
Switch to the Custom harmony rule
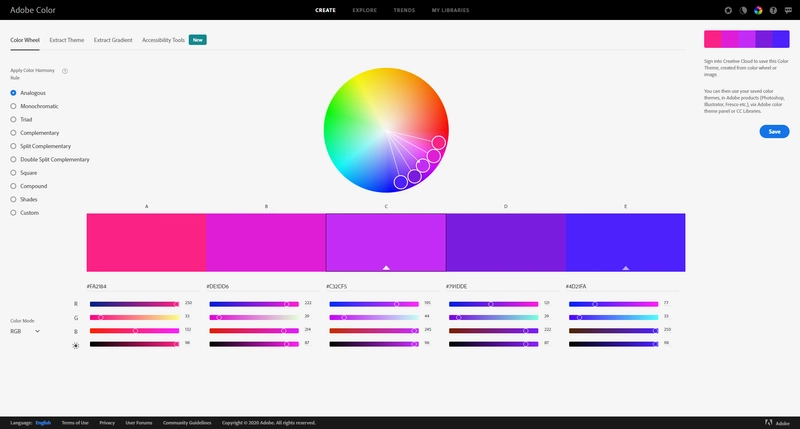(24, 212)
